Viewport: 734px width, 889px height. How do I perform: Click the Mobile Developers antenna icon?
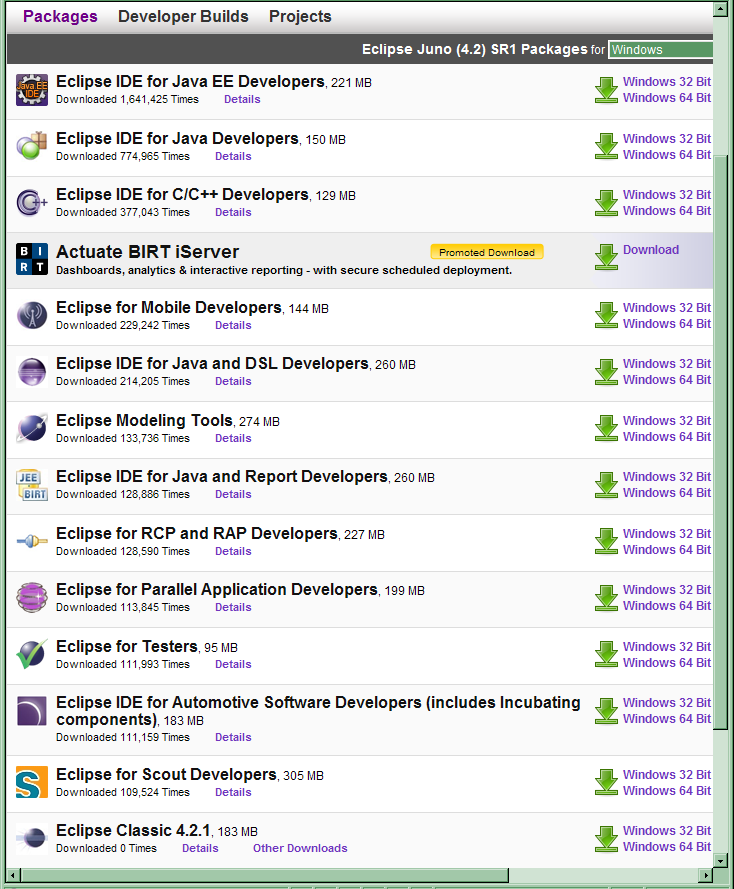point(32,315)
